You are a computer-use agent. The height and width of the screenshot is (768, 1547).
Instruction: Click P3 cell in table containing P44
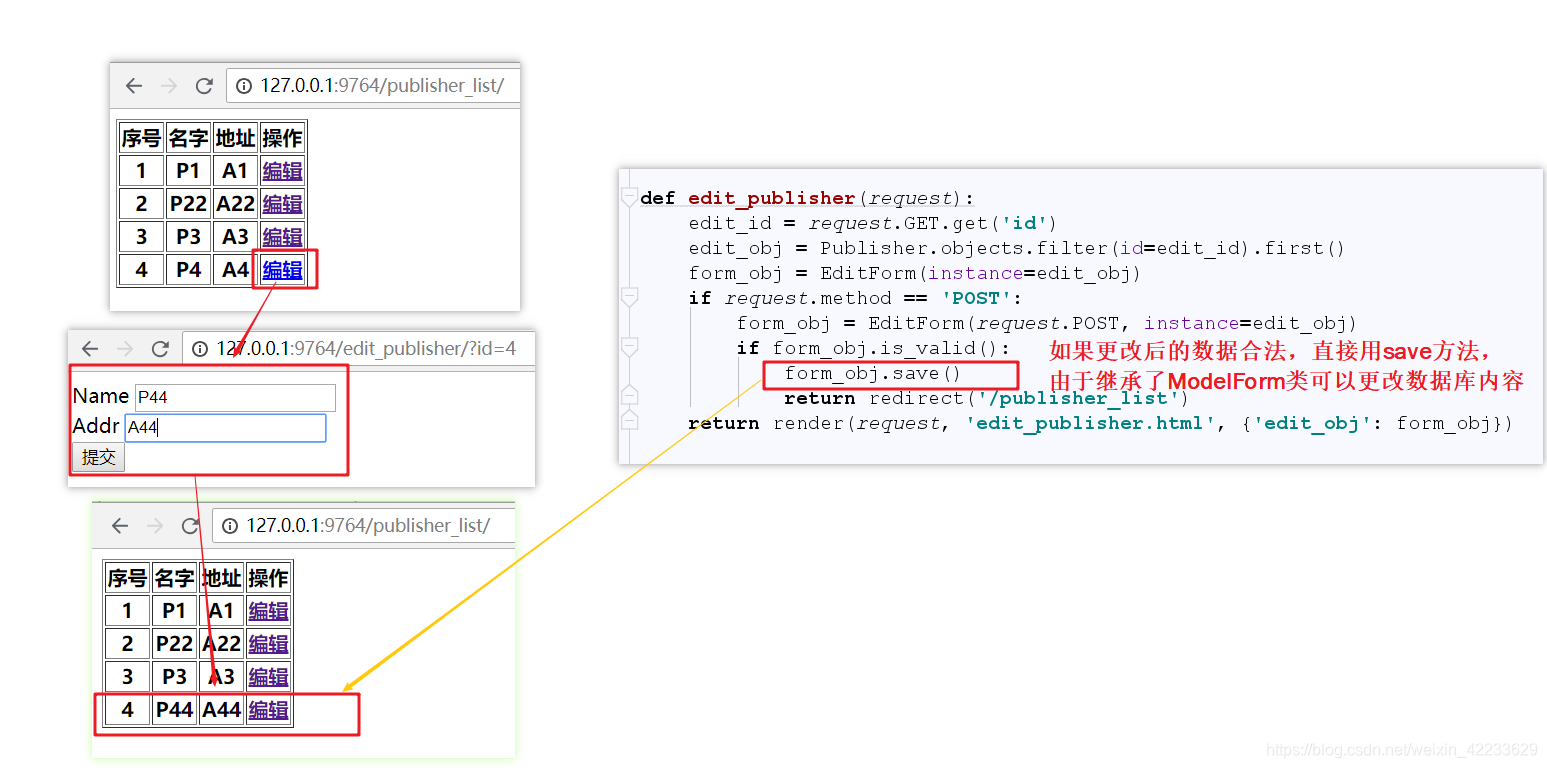pos(174,677)
